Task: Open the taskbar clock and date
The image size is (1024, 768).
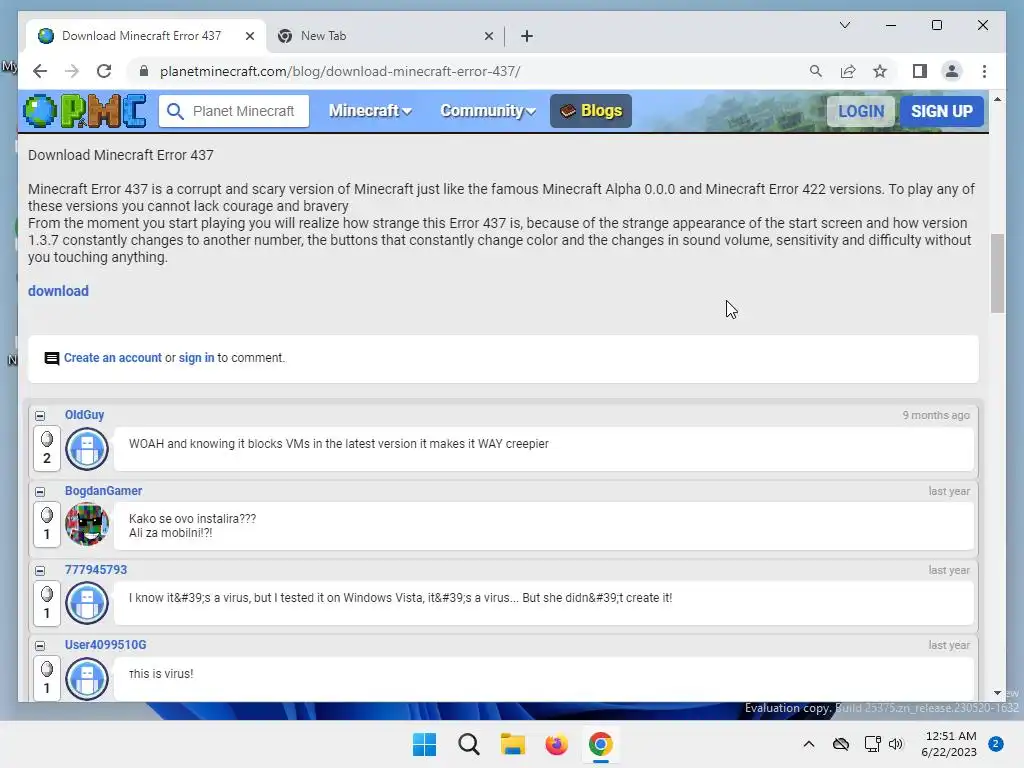Action: pyautogui.click(x=949, y=744)
